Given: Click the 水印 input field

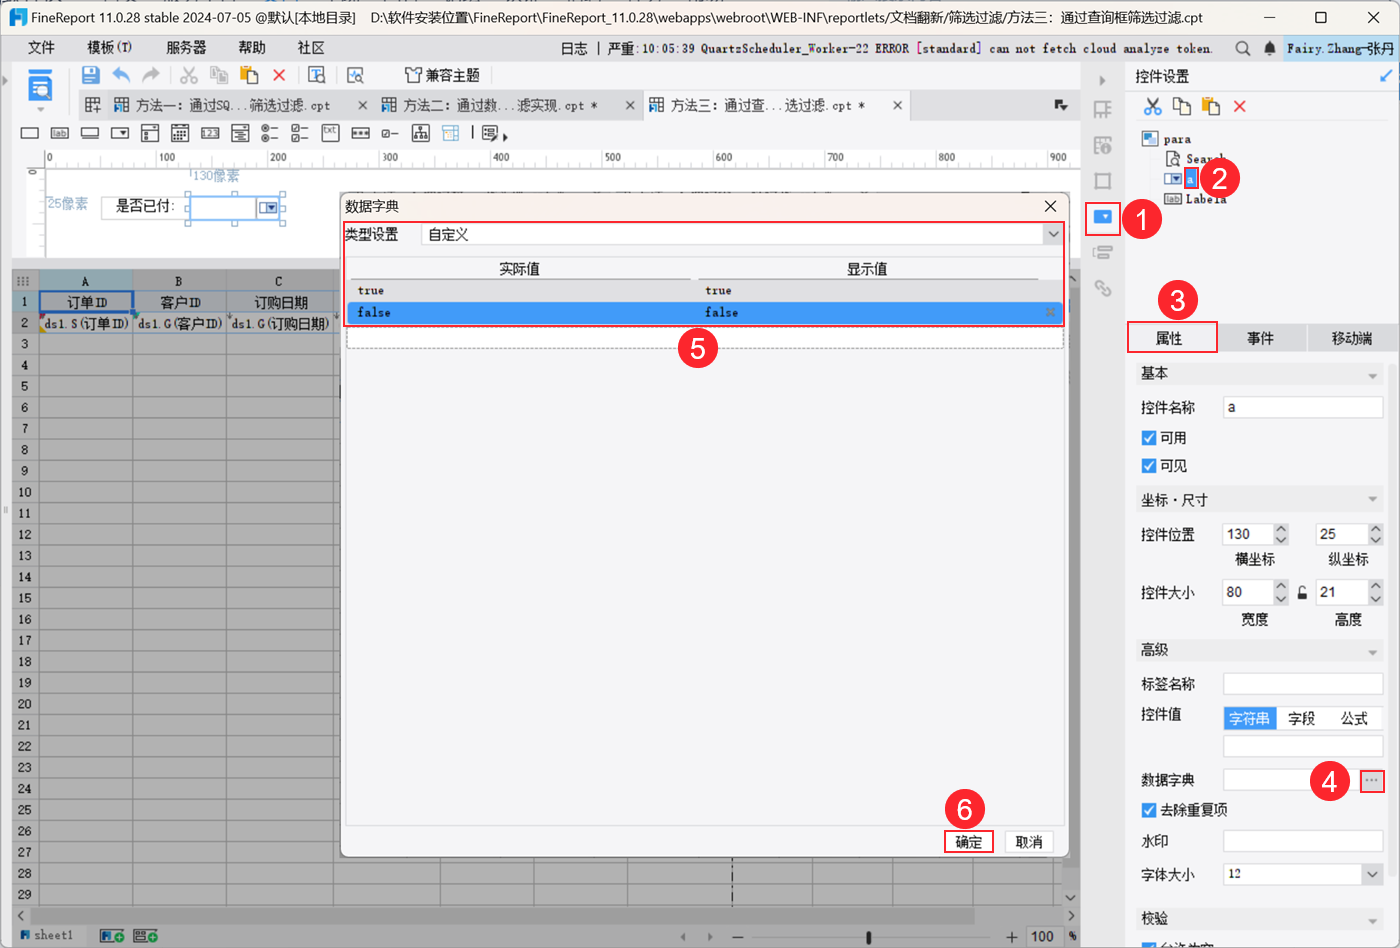Looking at the screenshot, I should click(x=1303, y=841).
